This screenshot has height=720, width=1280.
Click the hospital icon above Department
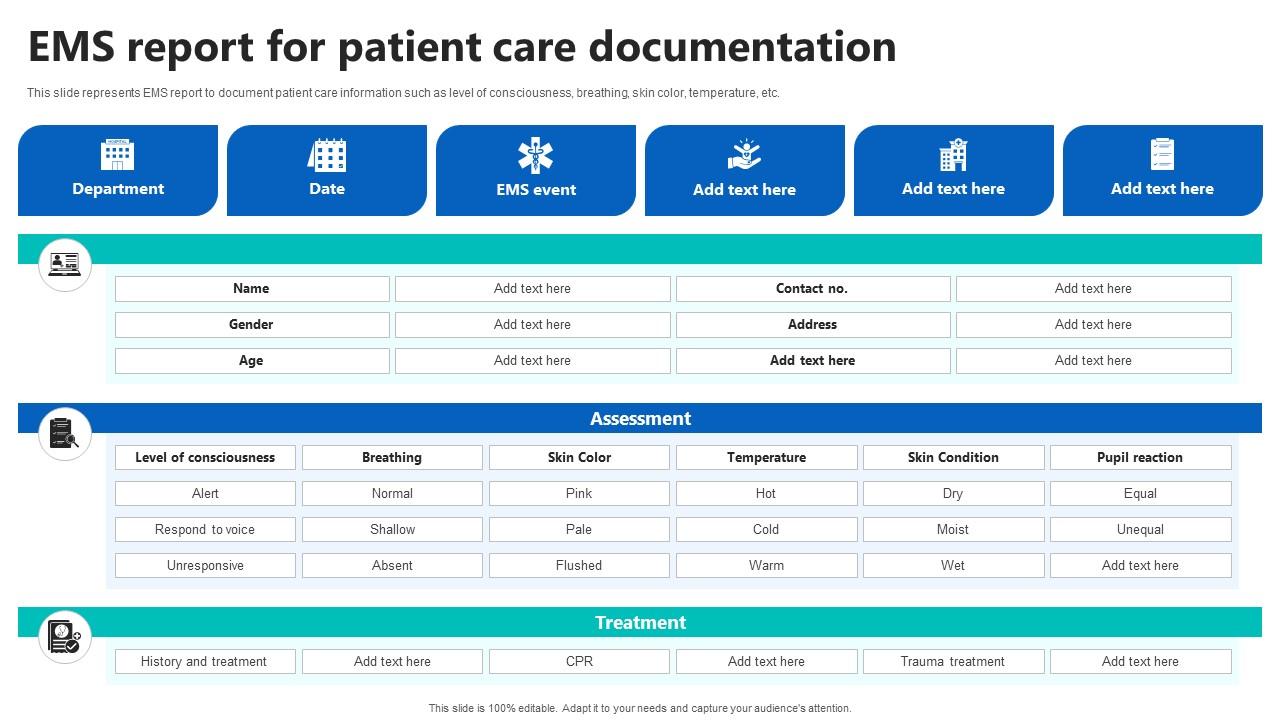[117, 155]
